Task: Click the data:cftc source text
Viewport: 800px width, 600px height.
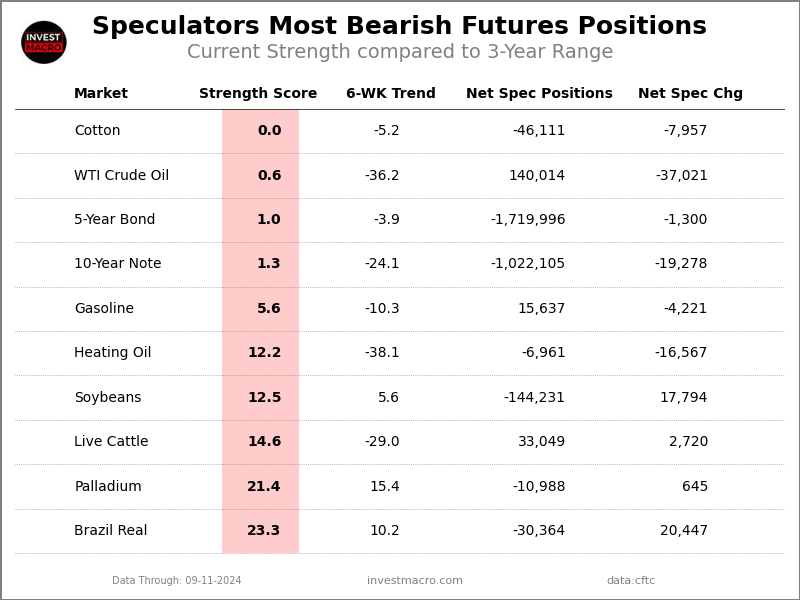Action: 631,581
